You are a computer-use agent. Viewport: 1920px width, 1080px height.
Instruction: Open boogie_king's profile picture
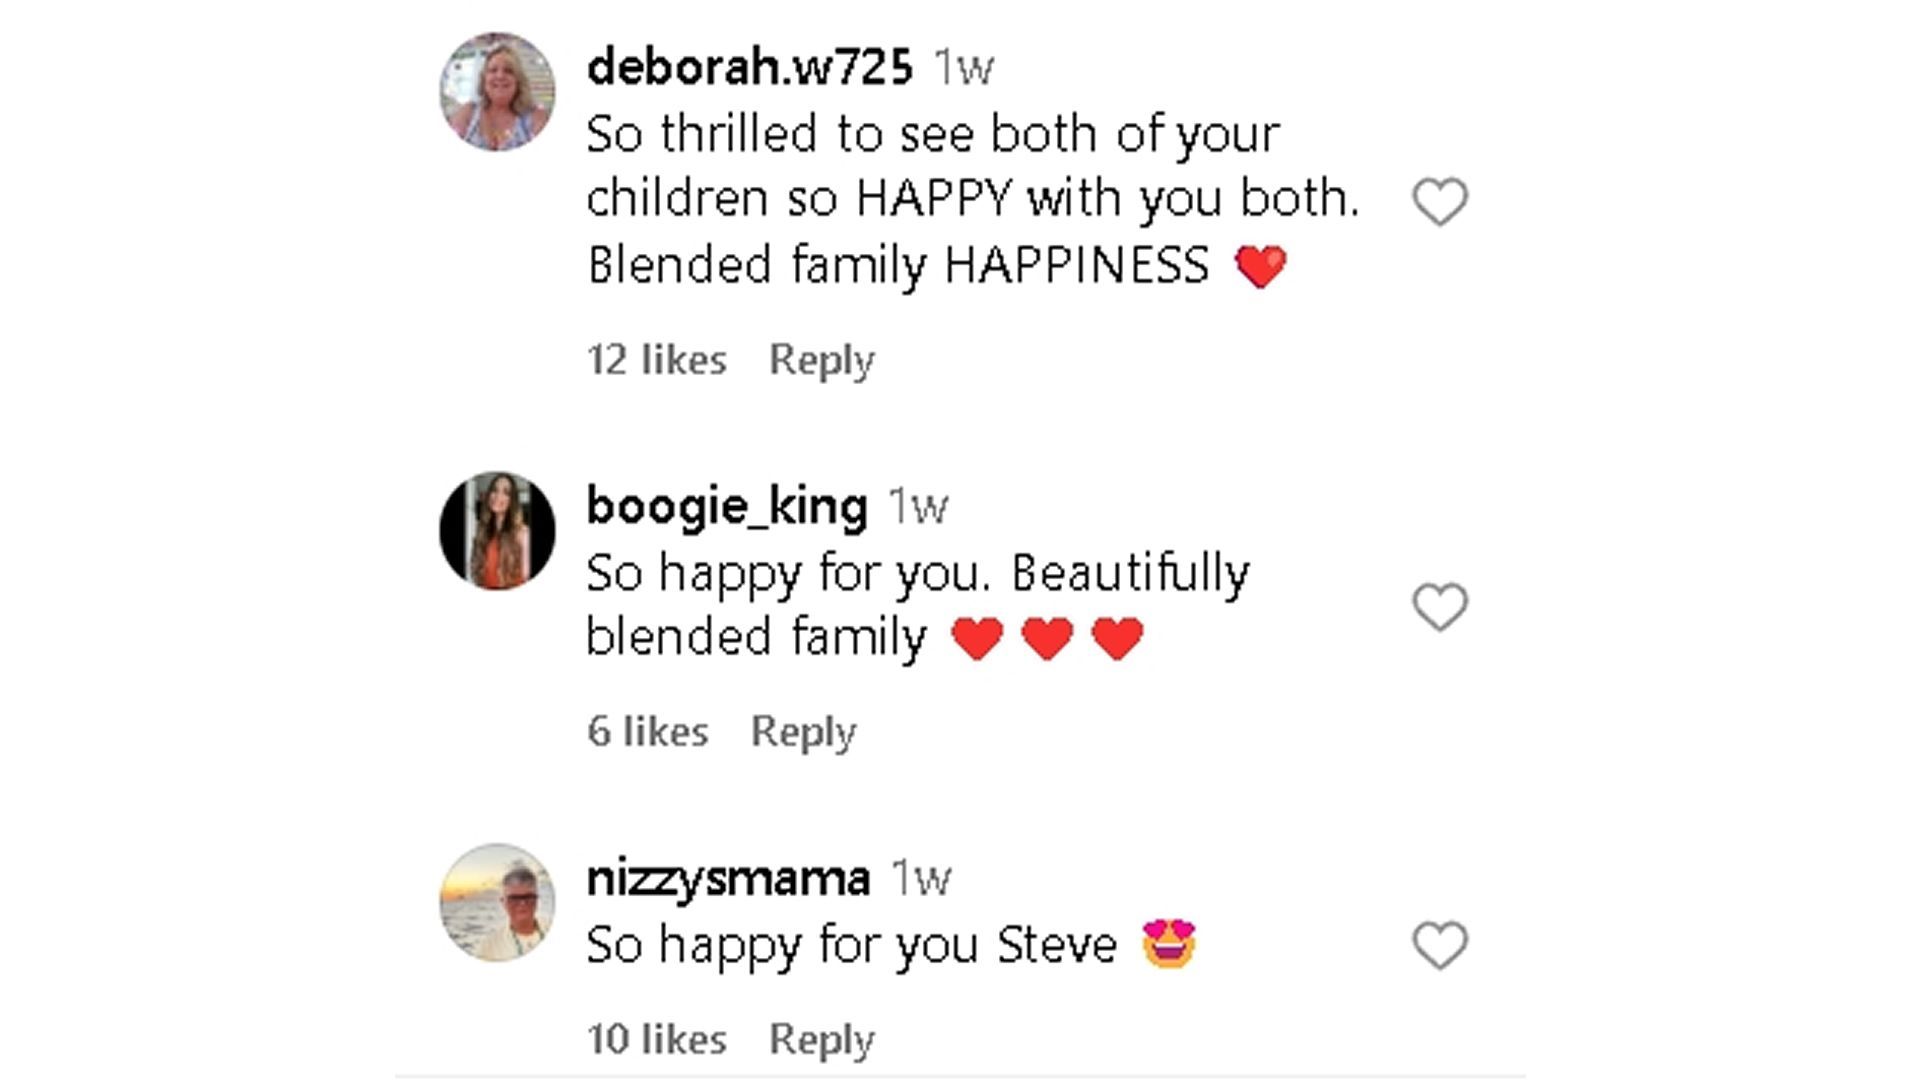497,531
